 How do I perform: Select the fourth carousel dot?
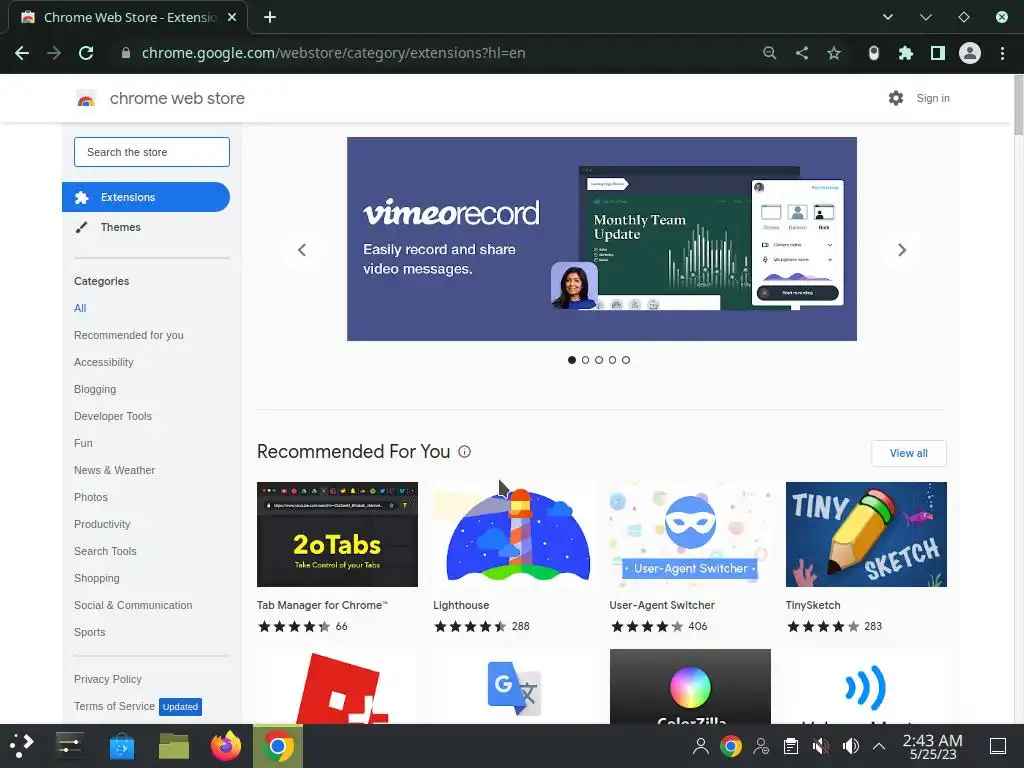pos(613,360)
